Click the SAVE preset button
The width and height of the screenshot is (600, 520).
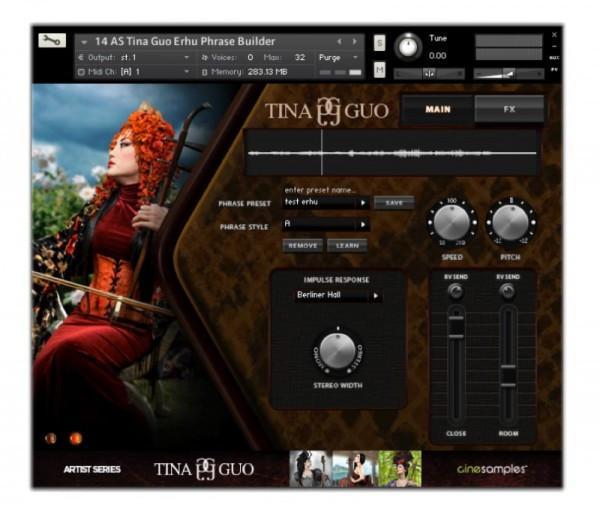click(394, 203)
